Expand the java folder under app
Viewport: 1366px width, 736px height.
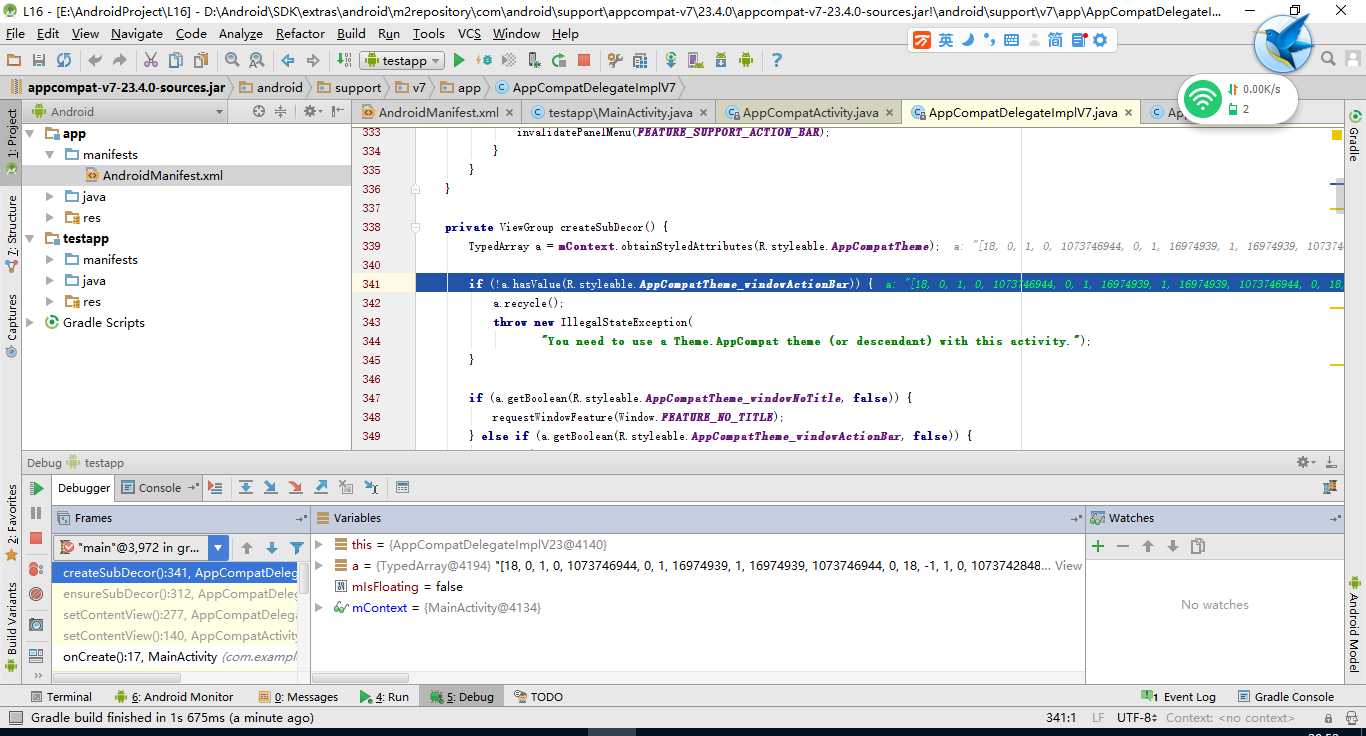click(50, 197)
